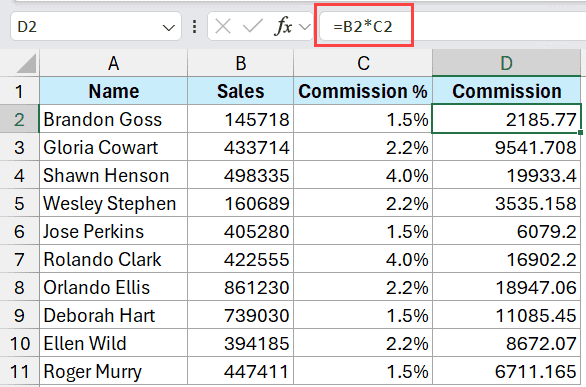The height and width of the screenshot is (387, 586).
Task: Click the fill handle of cell D2
Action: (580, 133)
